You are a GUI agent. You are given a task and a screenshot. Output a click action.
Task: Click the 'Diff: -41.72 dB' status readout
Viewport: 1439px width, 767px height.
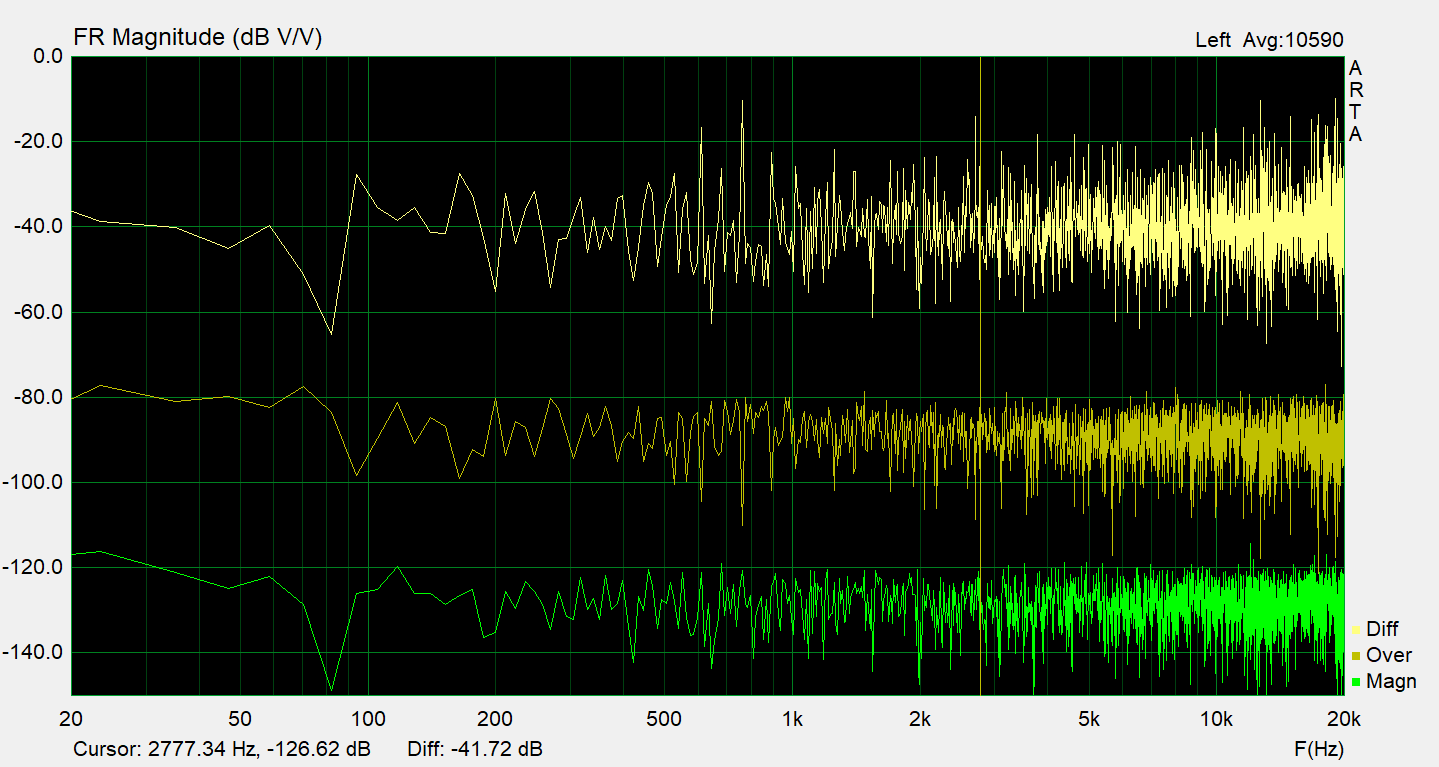476,749
